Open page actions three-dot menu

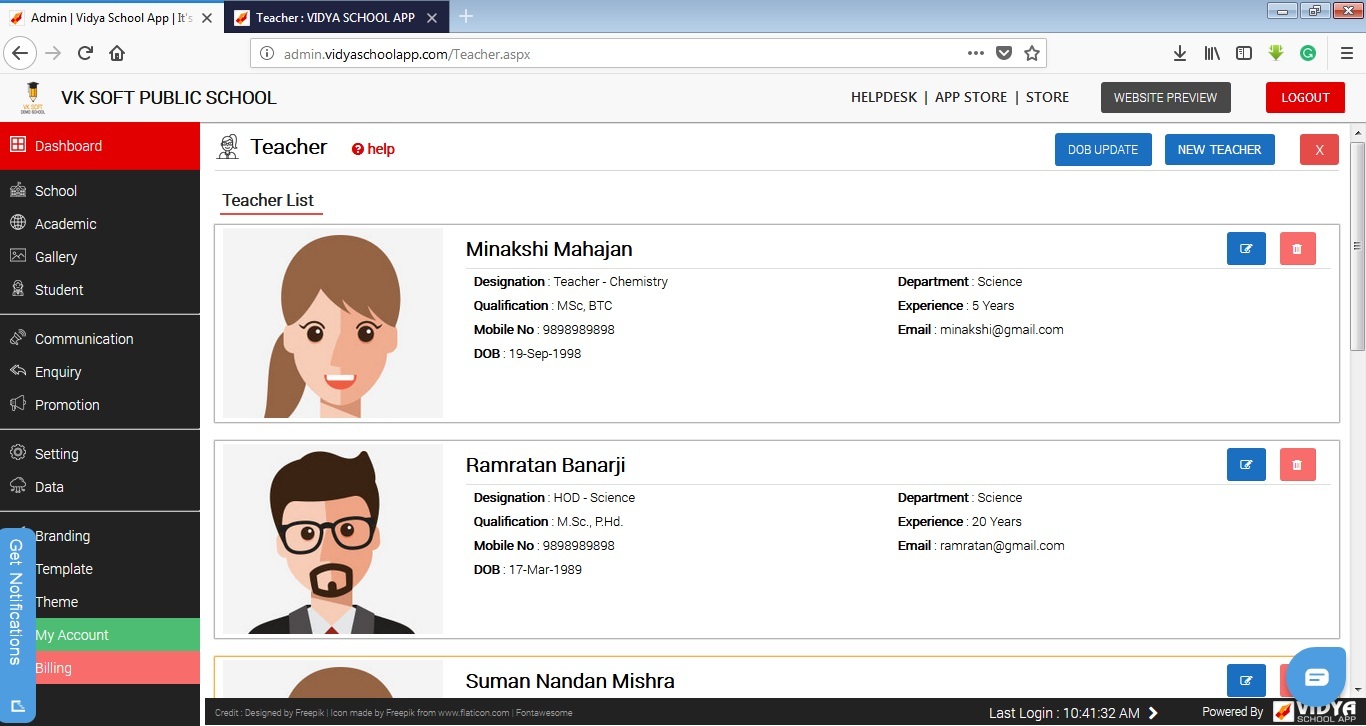976,53
